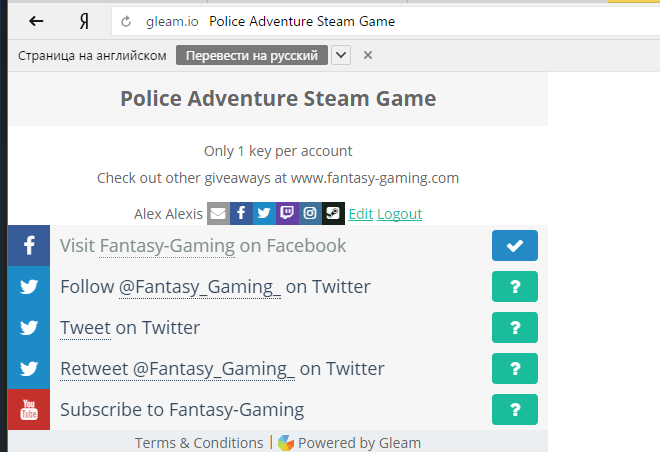Image resolution: width=660 pixels, height=452 pixels.
Task: Open Yandex home via the Я icon
Action: [x=84, y=21]
